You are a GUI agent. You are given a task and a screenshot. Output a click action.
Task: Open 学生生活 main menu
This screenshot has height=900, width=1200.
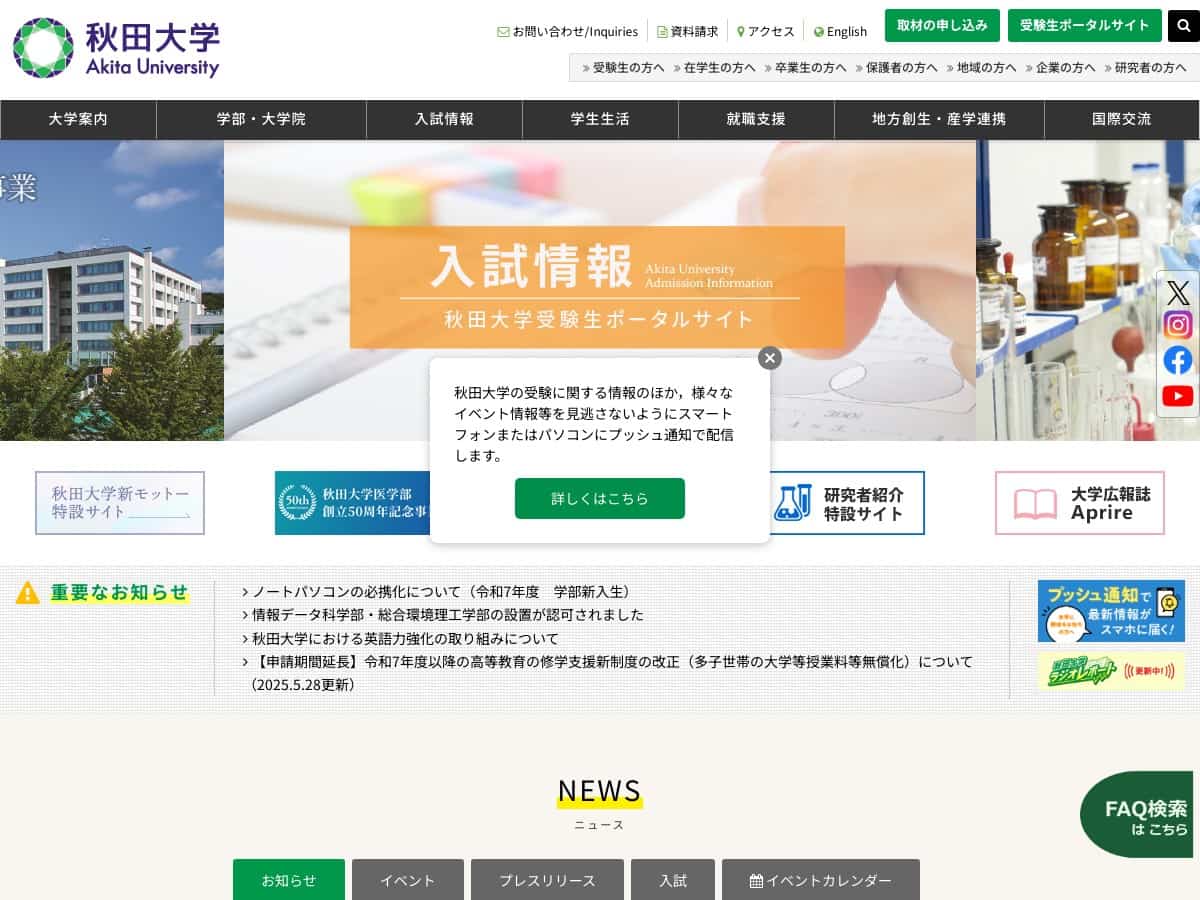600,119
